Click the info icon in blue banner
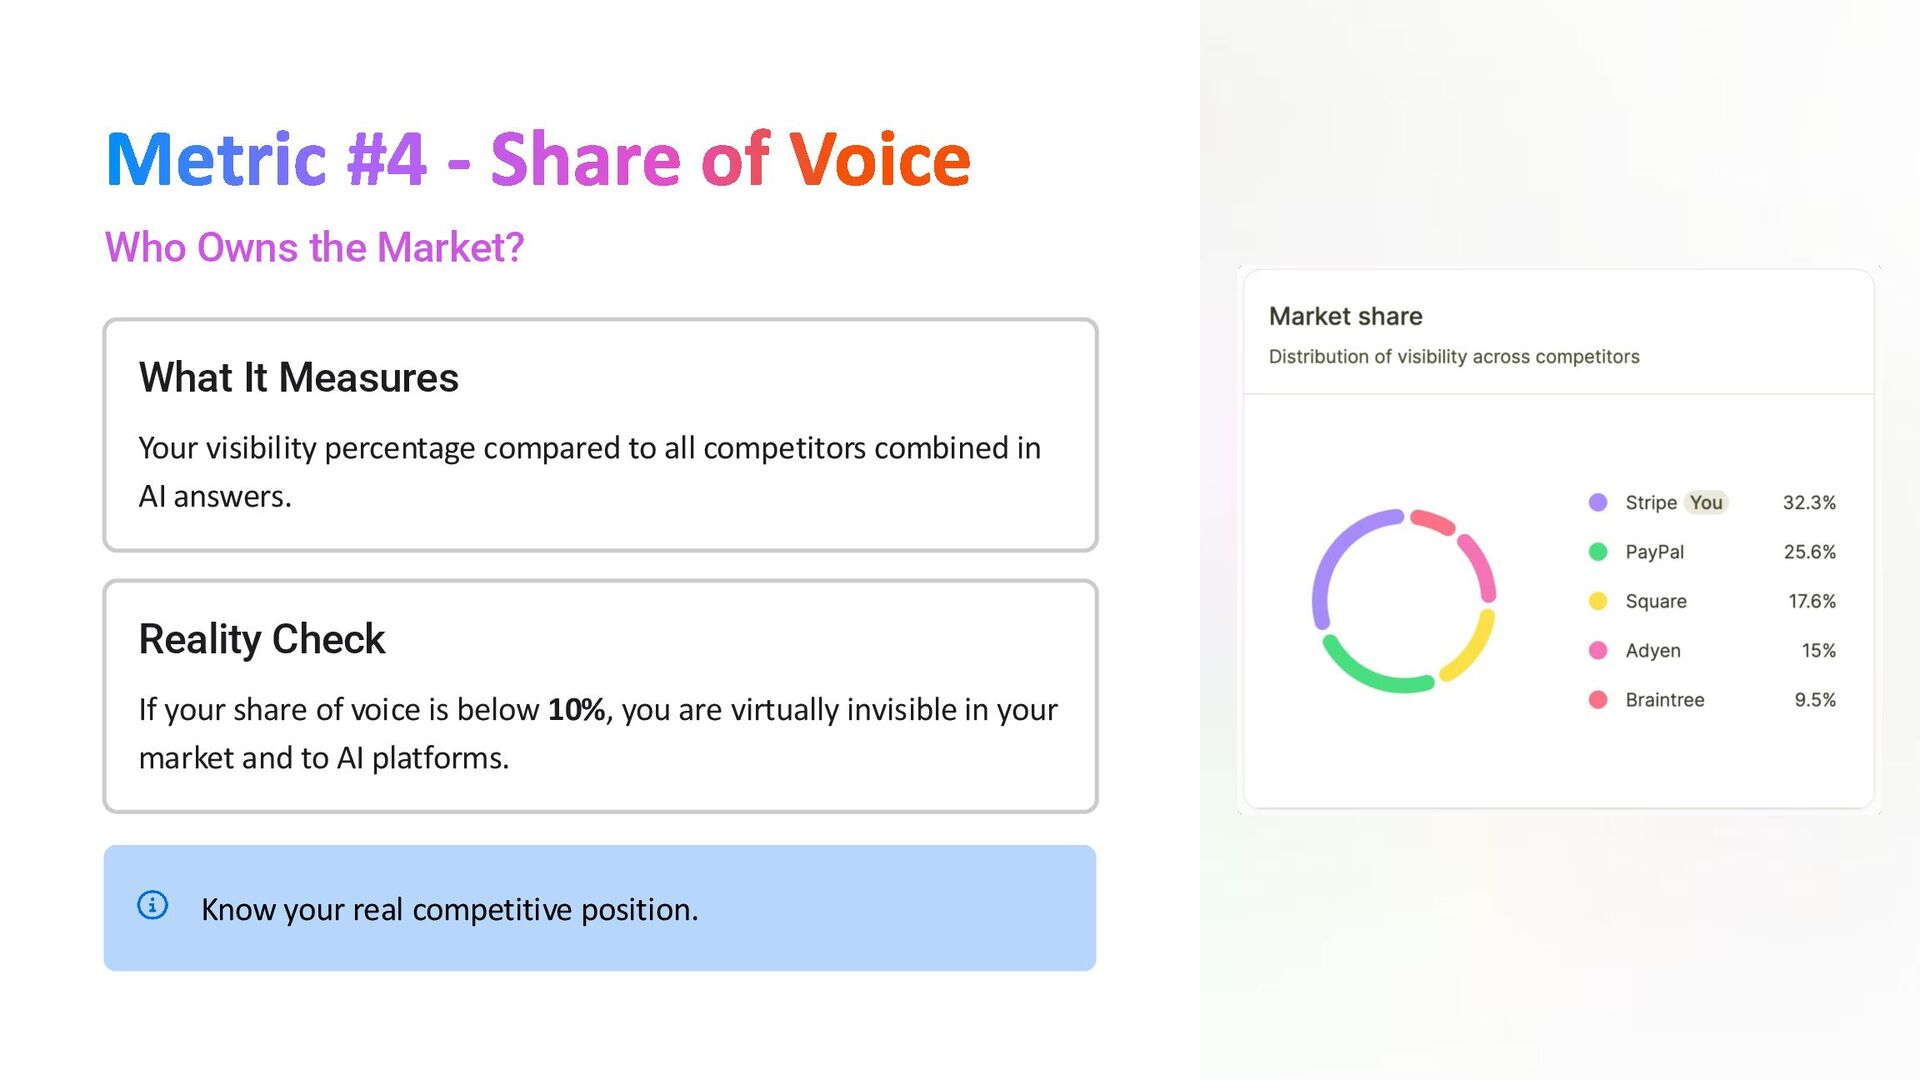The image size is (1920, 1080). 152,906
